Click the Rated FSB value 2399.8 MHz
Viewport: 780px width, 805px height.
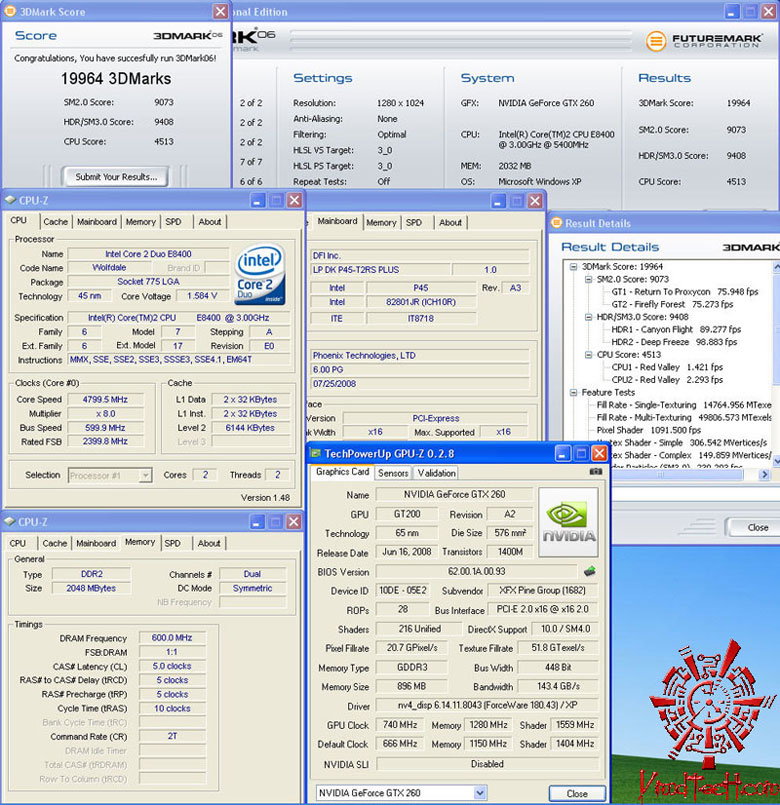(x=105, y=441)
